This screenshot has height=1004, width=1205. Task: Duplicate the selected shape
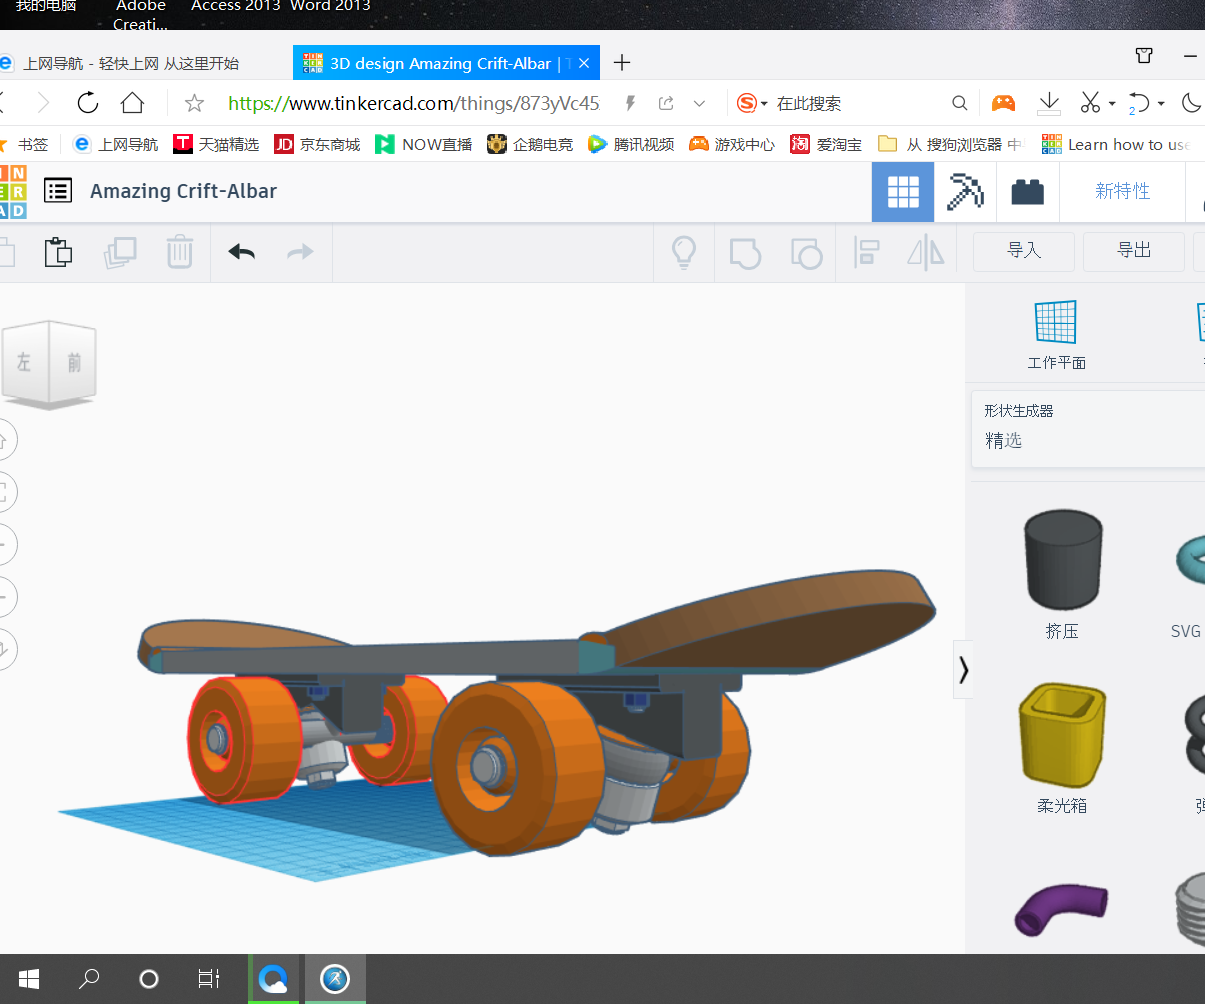pos(120,252)
